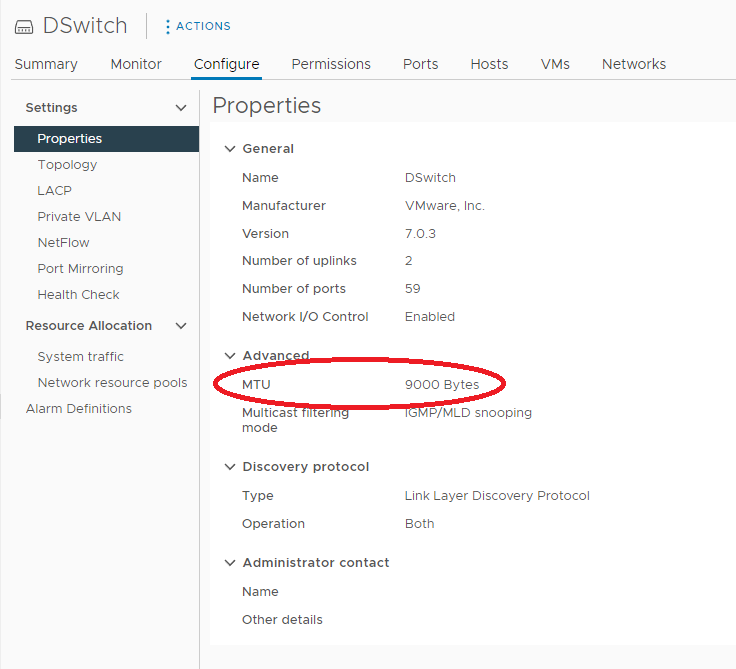The width and height of the screenshot is (736, 669).
Task: Open Topology in the settings sidebar
Action: coord(67,165)
